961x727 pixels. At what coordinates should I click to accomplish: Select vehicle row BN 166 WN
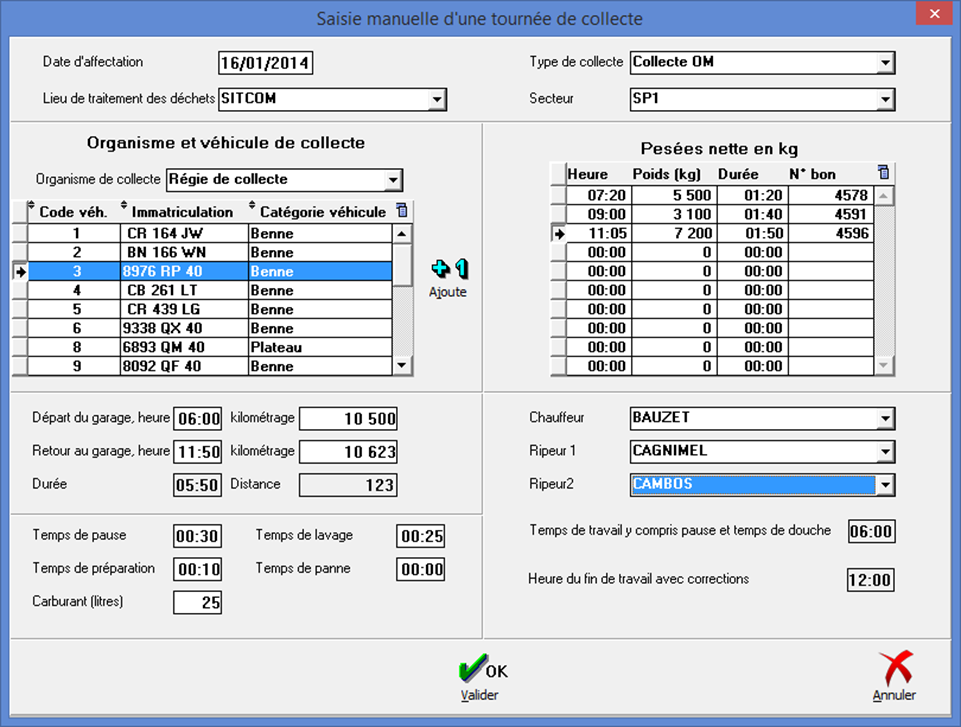point(210,252)
